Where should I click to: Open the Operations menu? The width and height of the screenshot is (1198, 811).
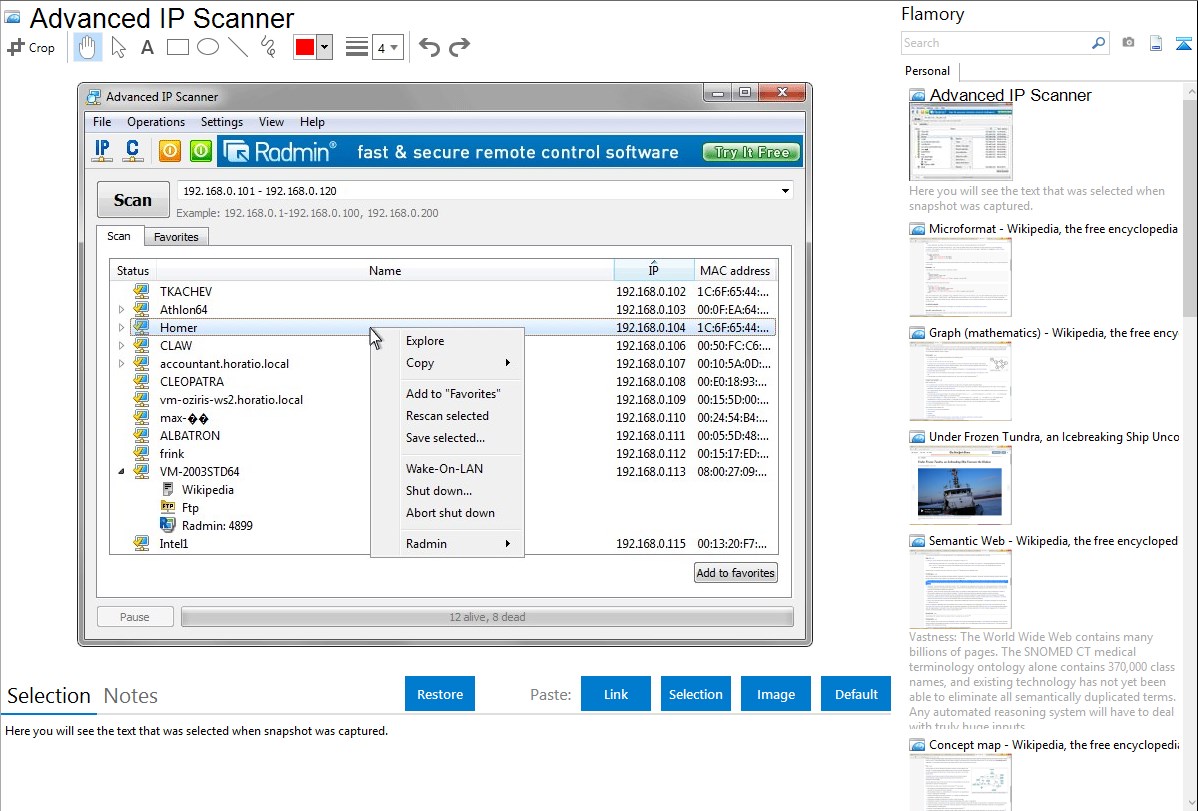click(x=156, y=122)
